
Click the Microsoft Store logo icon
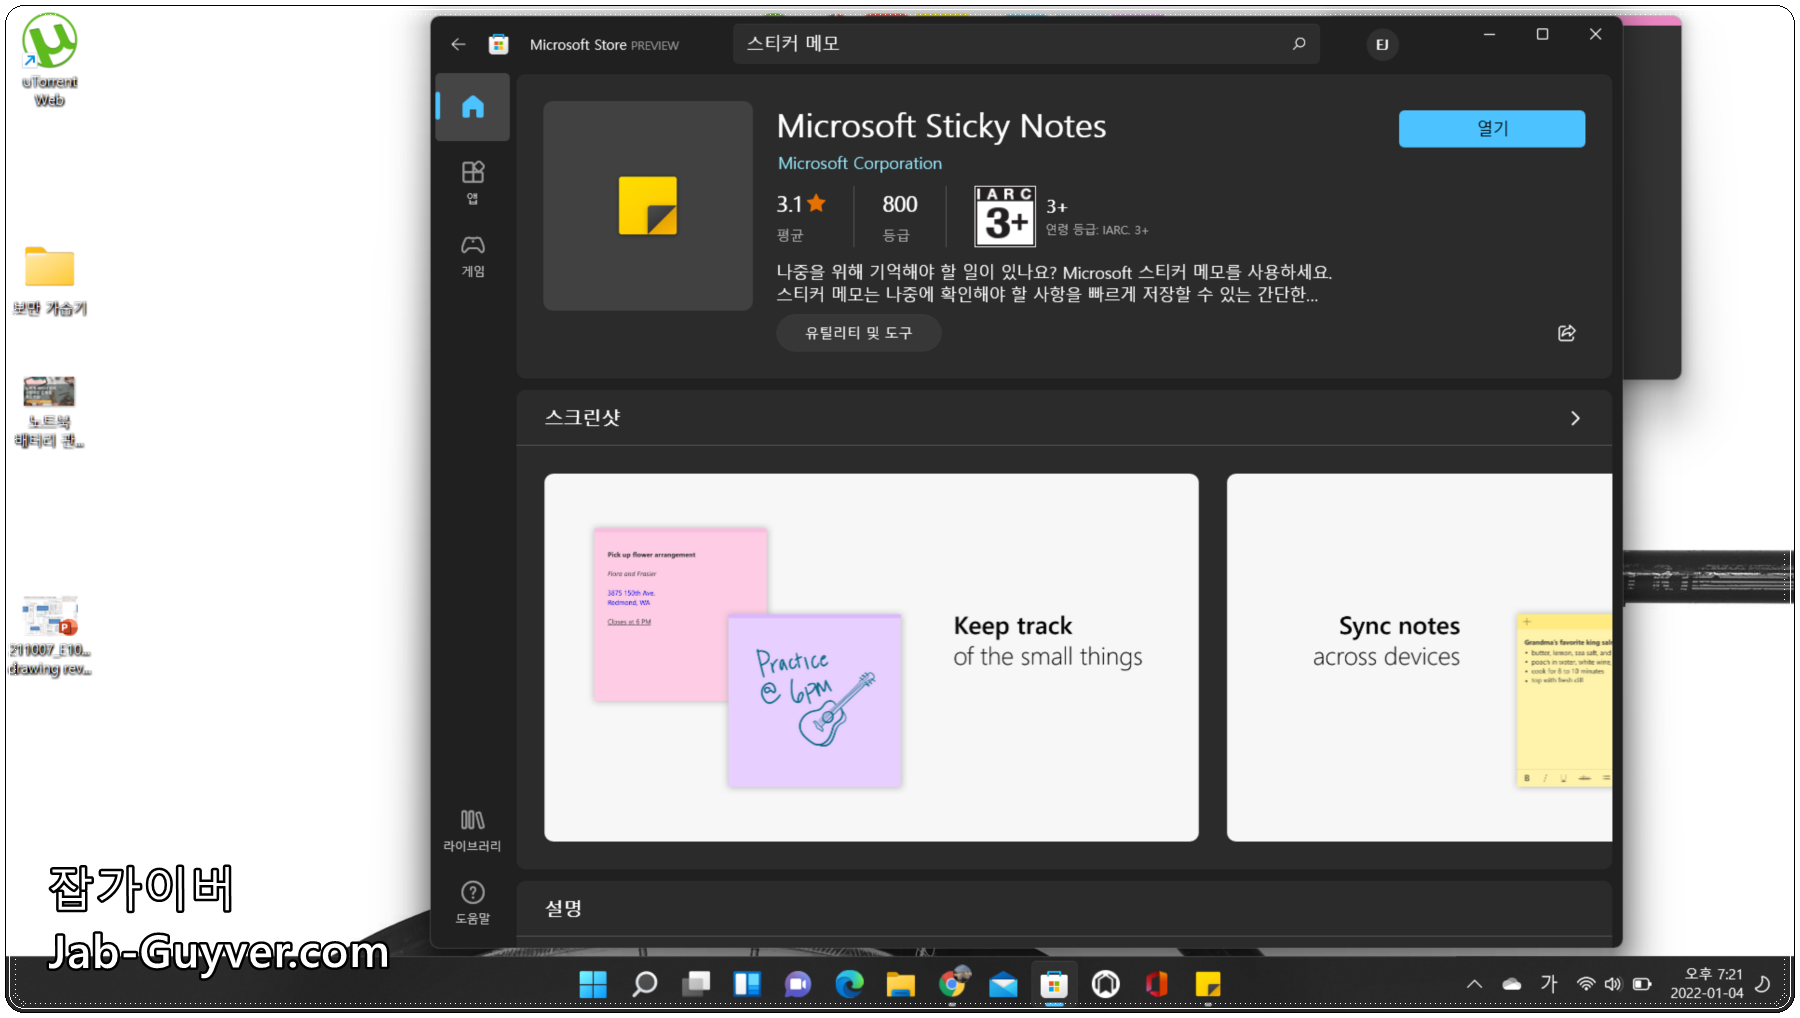point(498,44)
